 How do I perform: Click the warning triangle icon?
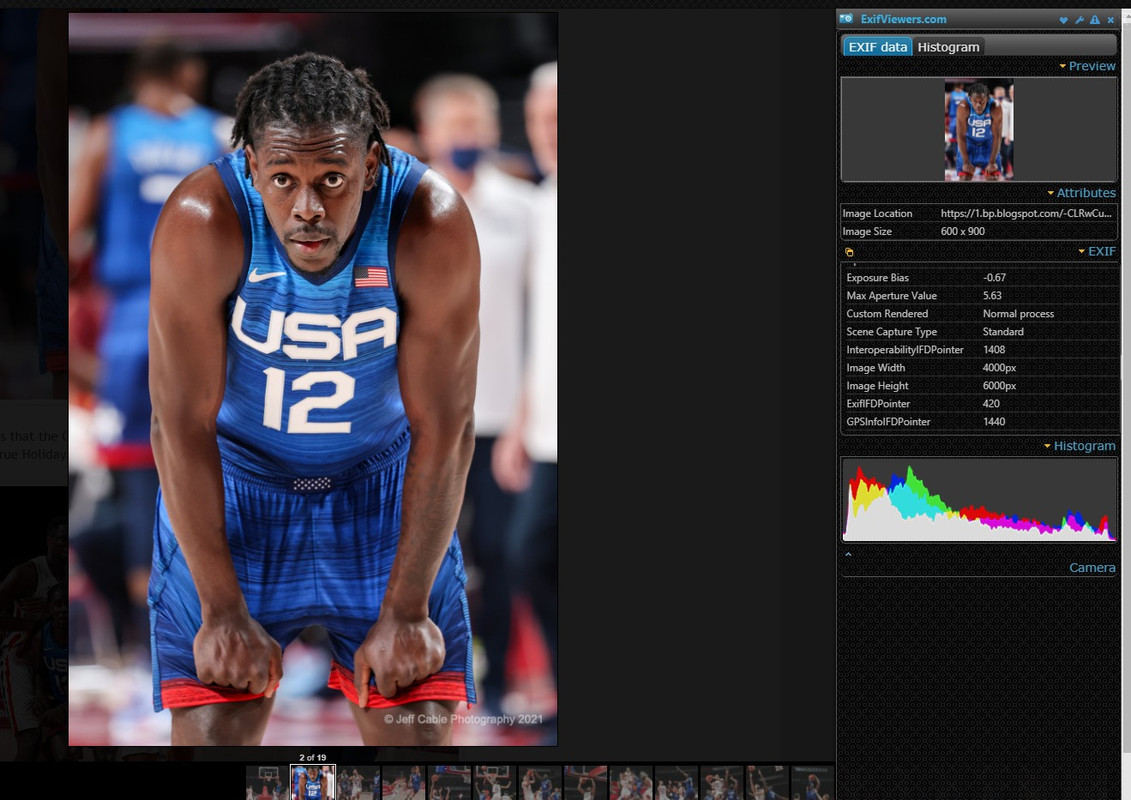coord(1095,20)
